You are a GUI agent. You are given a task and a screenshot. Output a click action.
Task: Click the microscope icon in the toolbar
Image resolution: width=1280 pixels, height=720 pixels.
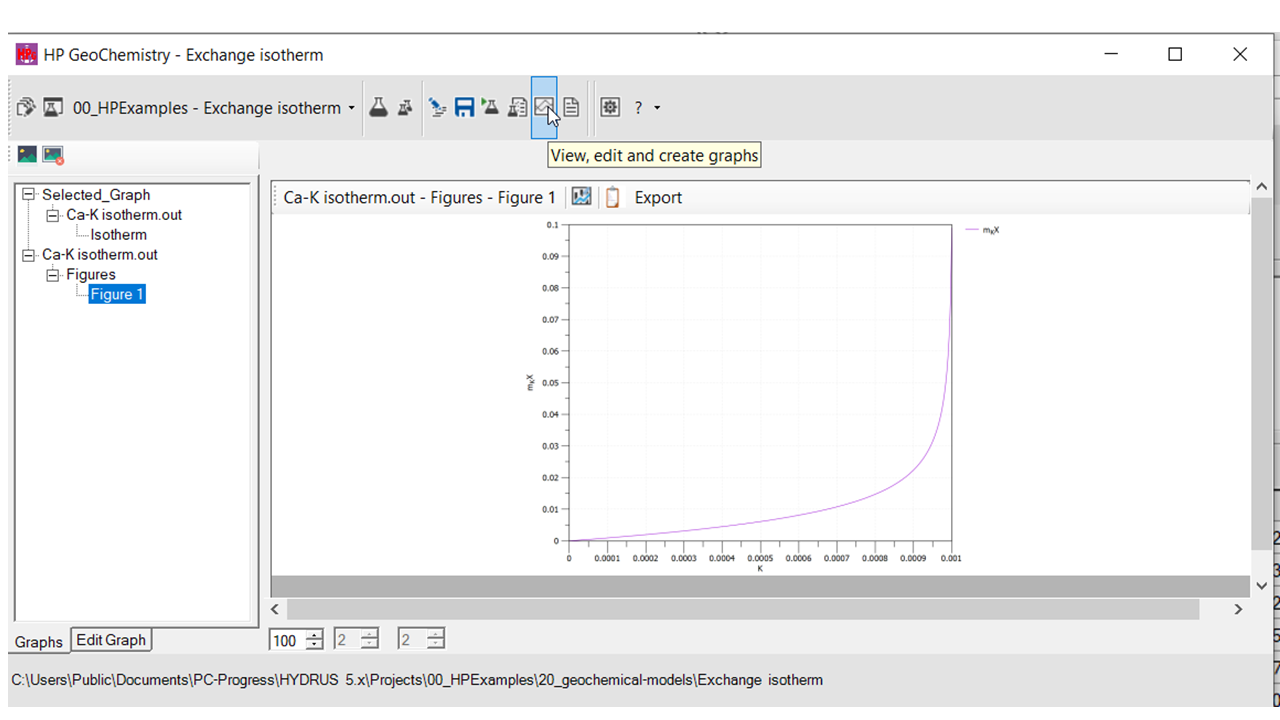pos(437,107)
